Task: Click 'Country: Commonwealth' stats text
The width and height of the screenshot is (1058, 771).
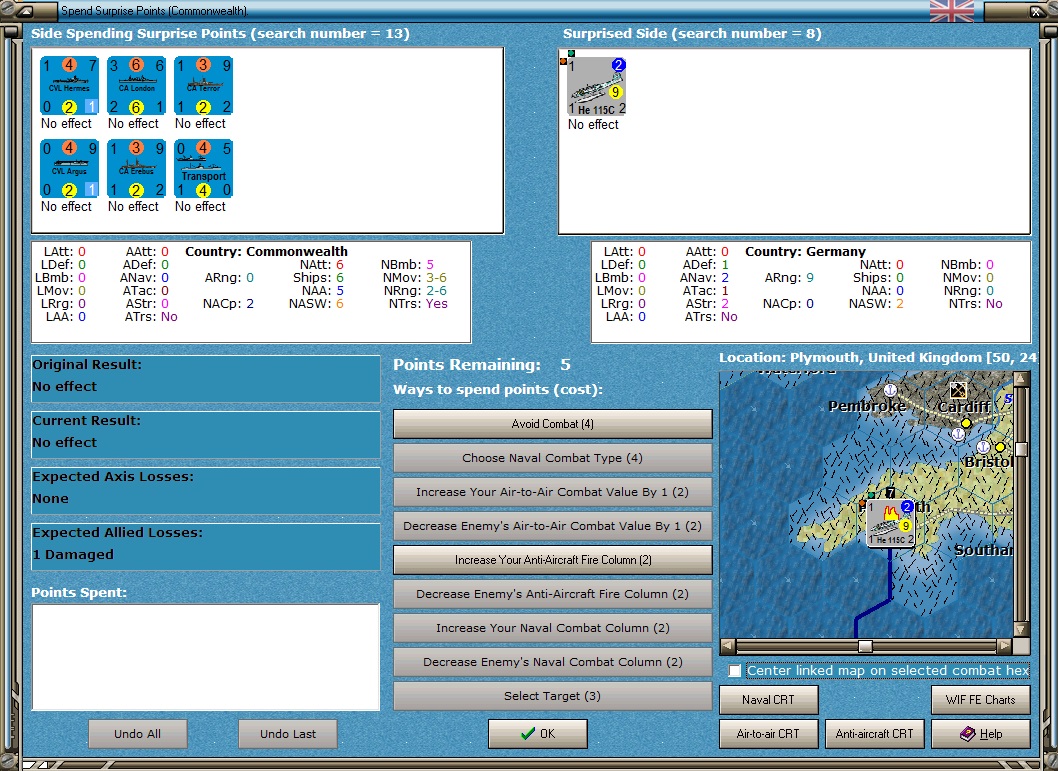Action: (x=267, y=252)
